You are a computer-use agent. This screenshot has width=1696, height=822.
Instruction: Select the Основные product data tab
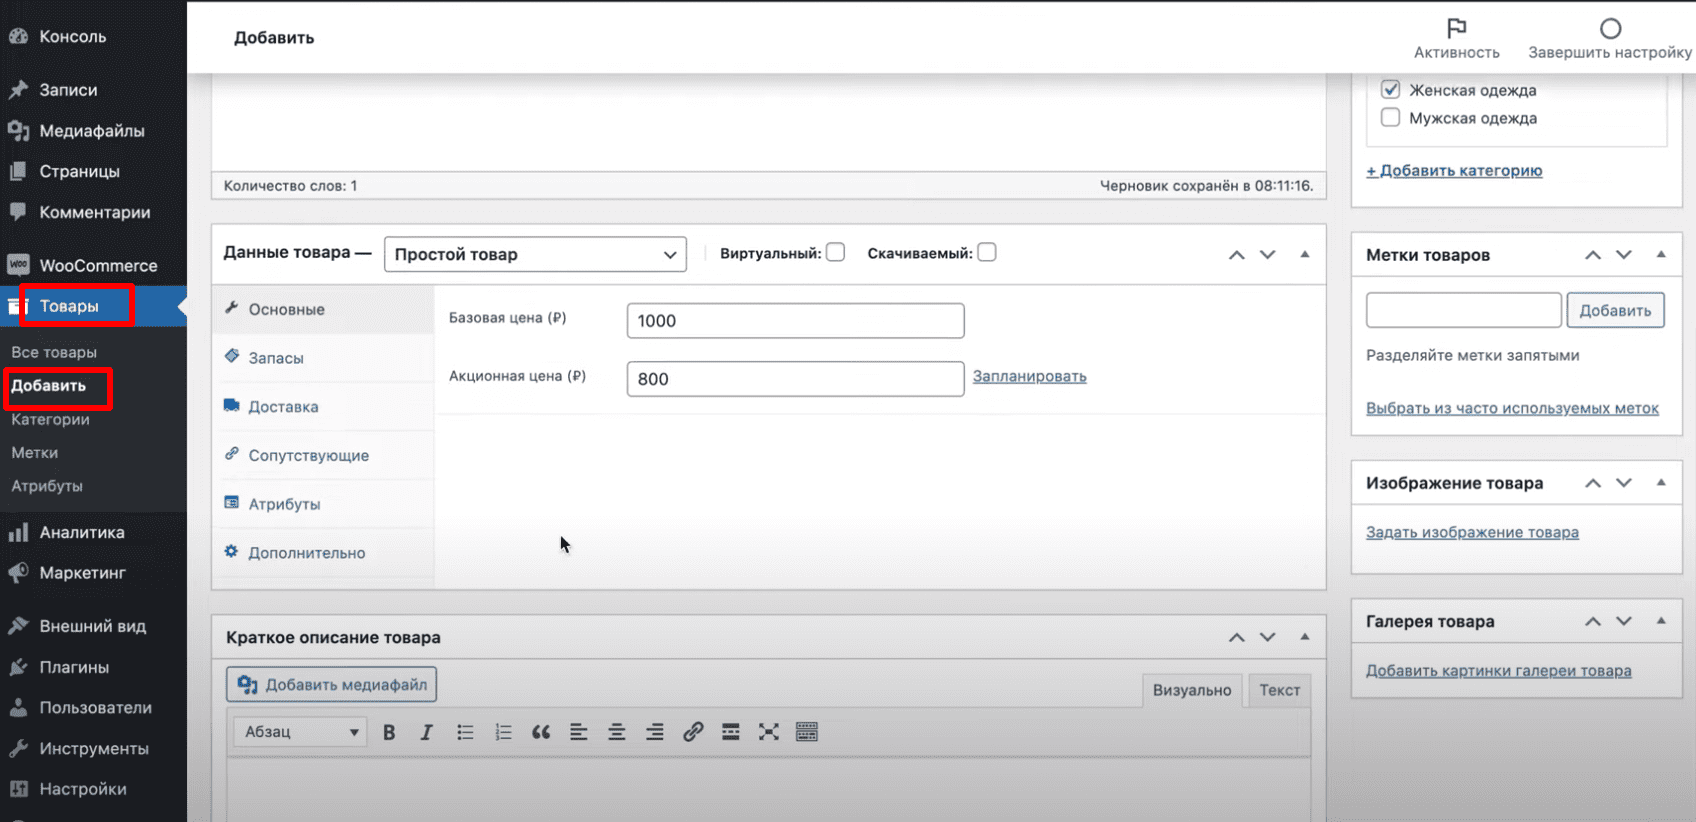point(323,309)
